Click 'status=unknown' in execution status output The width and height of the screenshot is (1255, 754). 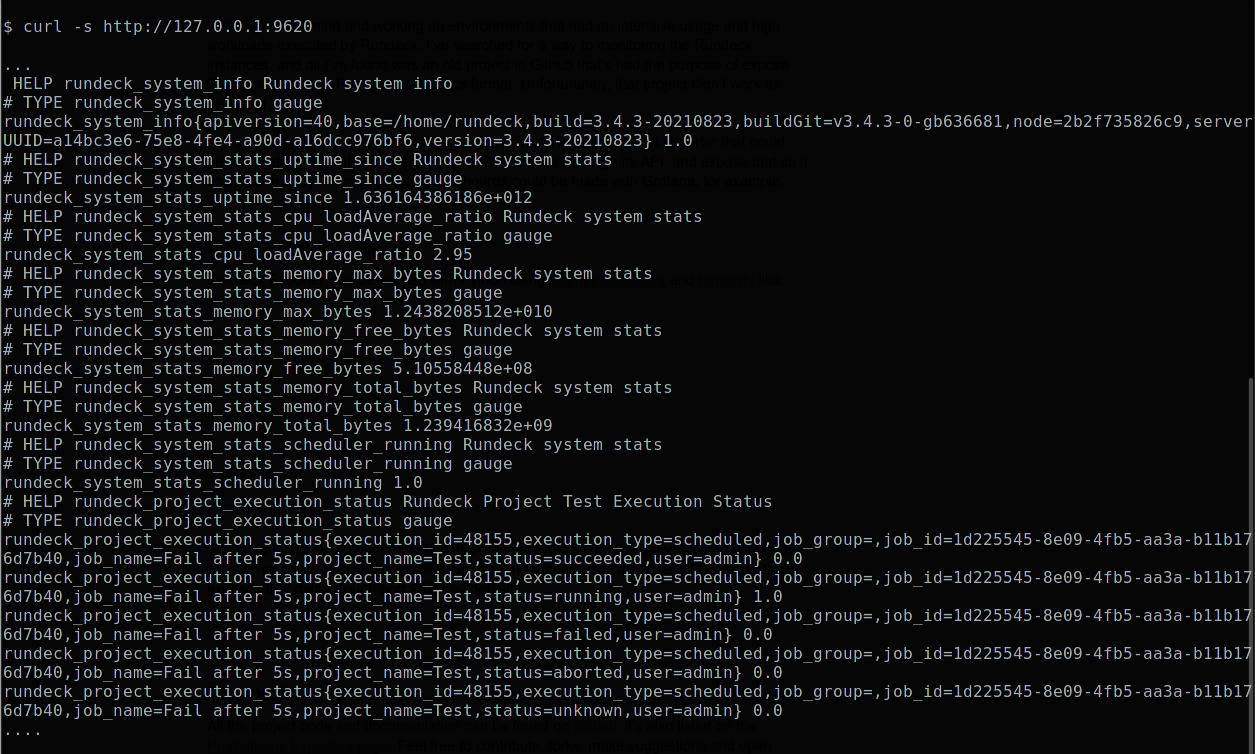(x=553, y=711)
